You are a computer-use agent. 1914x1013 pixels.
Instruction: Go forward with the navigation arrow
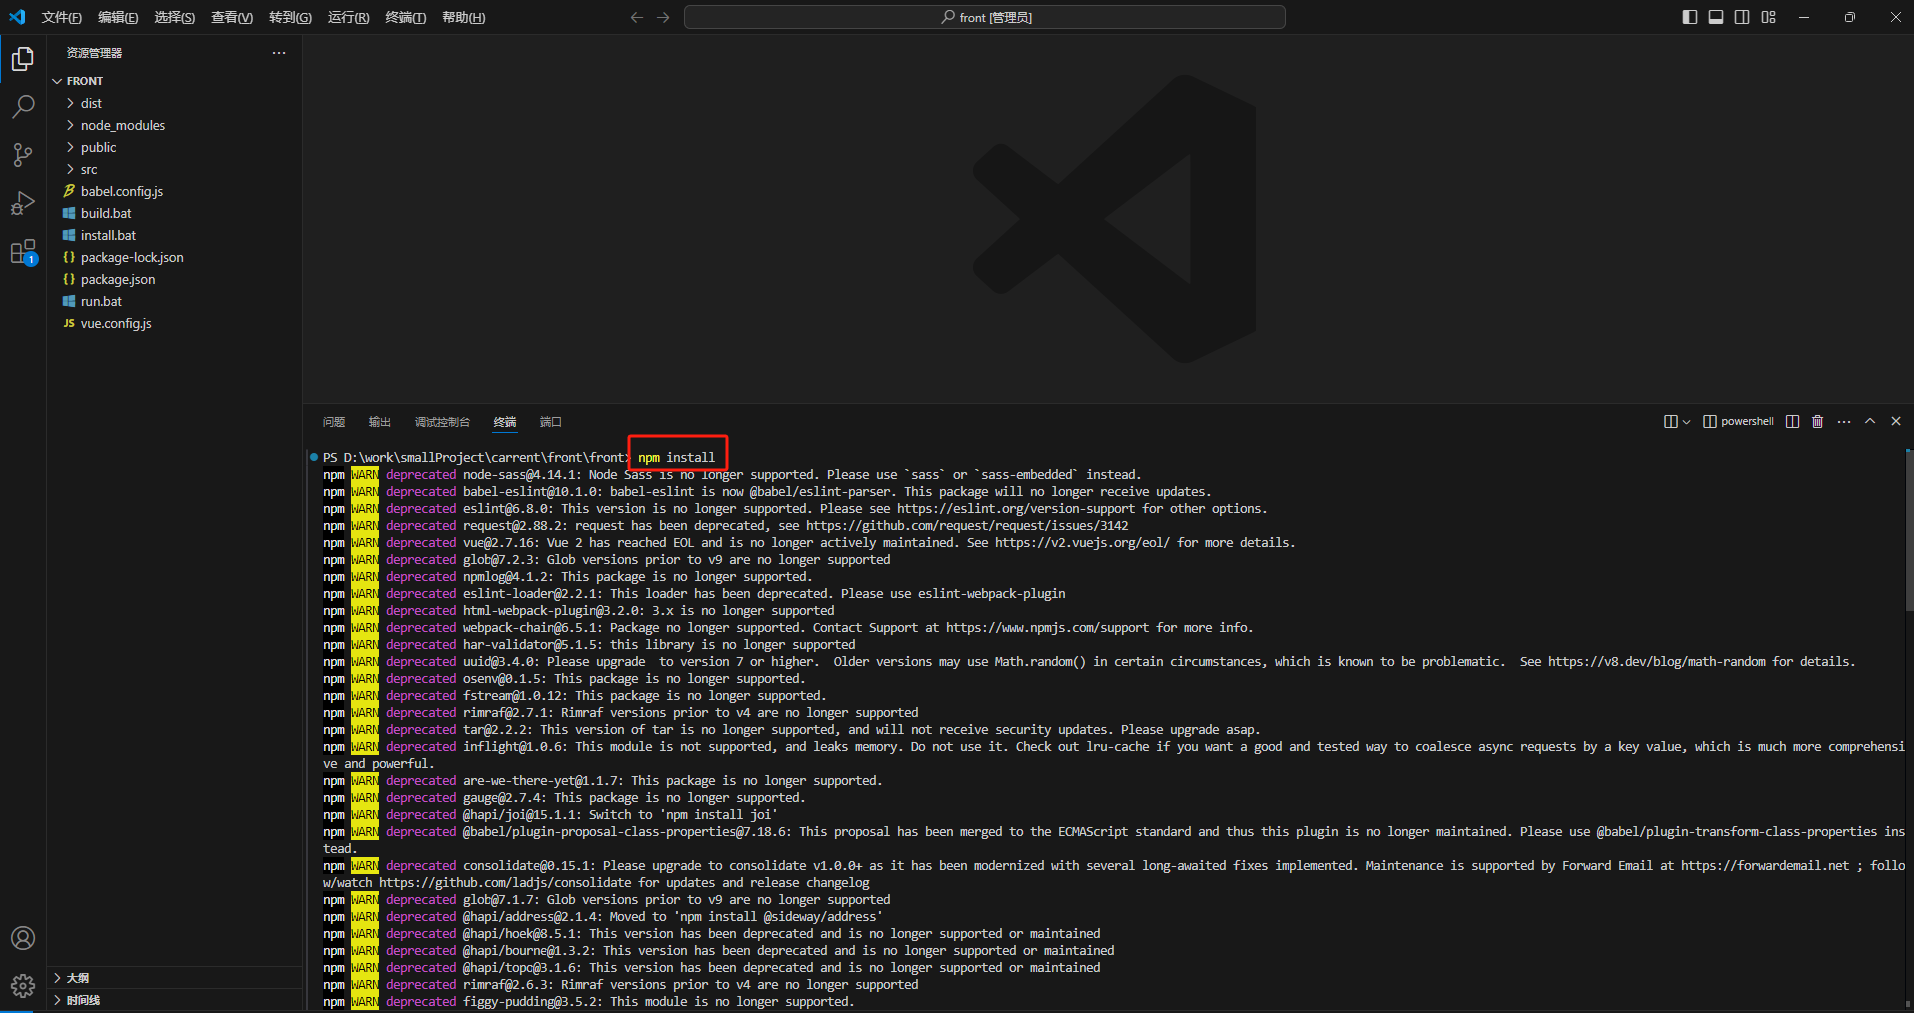tap(663, 17)
